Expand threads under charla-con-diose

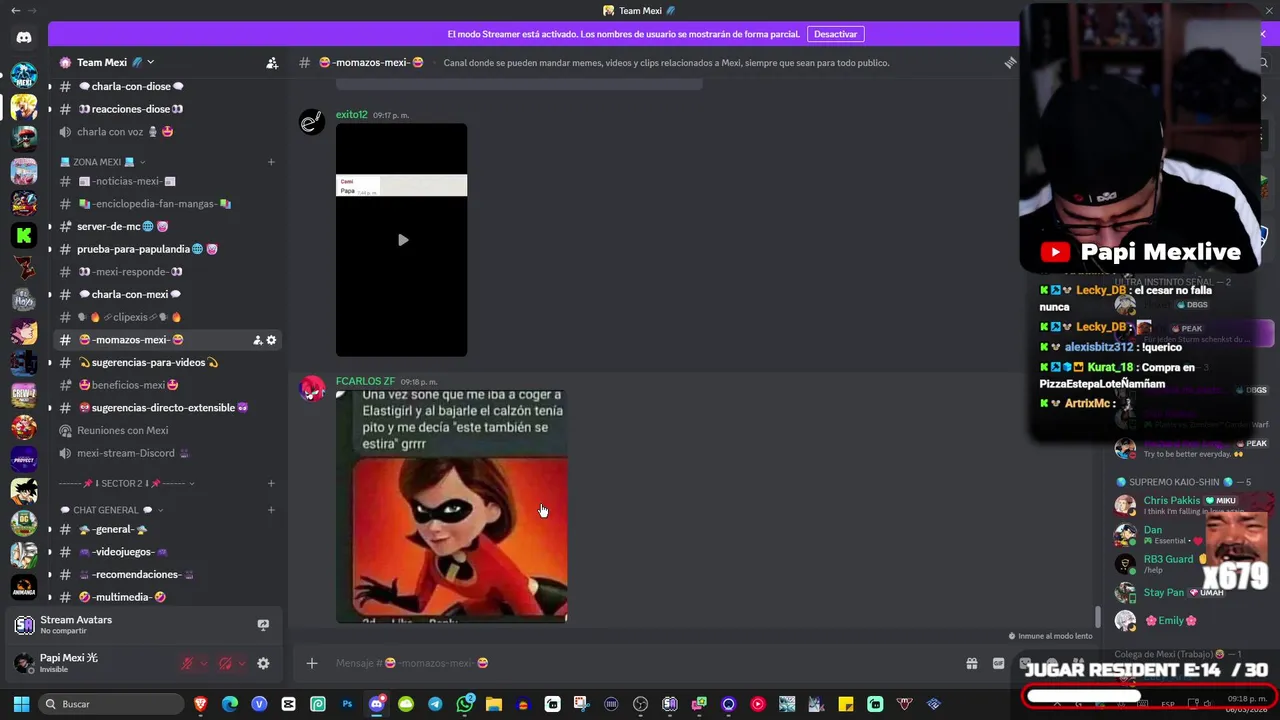[x=49, y=86]
